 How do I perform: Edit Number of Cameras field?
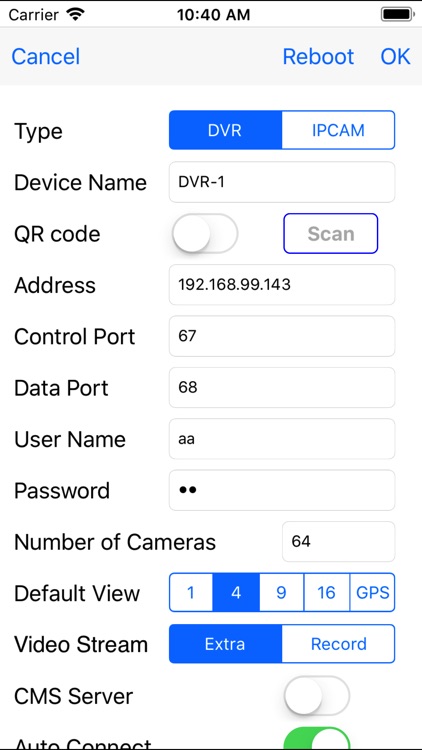[x=338, y=541]
